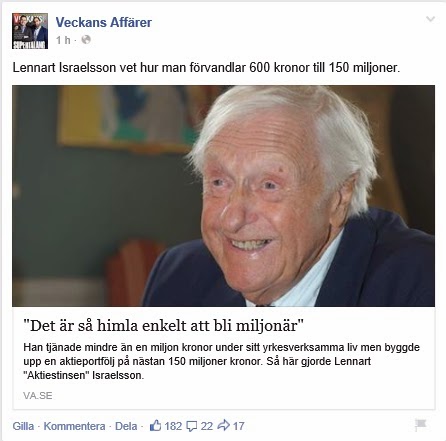The height and width of the screenshot is (441, 446).
Task: Click the article description text about Aktiestinsen
Action: point(221,361)
